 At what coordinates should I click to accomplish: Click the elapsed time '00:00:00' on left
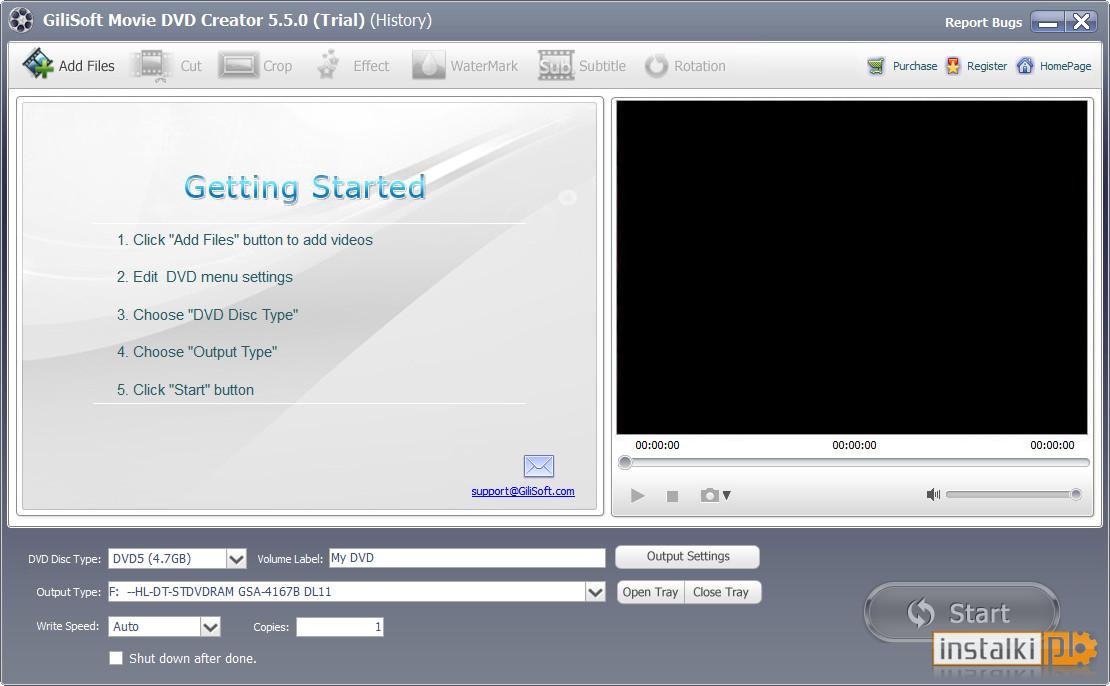pos(657,445)
